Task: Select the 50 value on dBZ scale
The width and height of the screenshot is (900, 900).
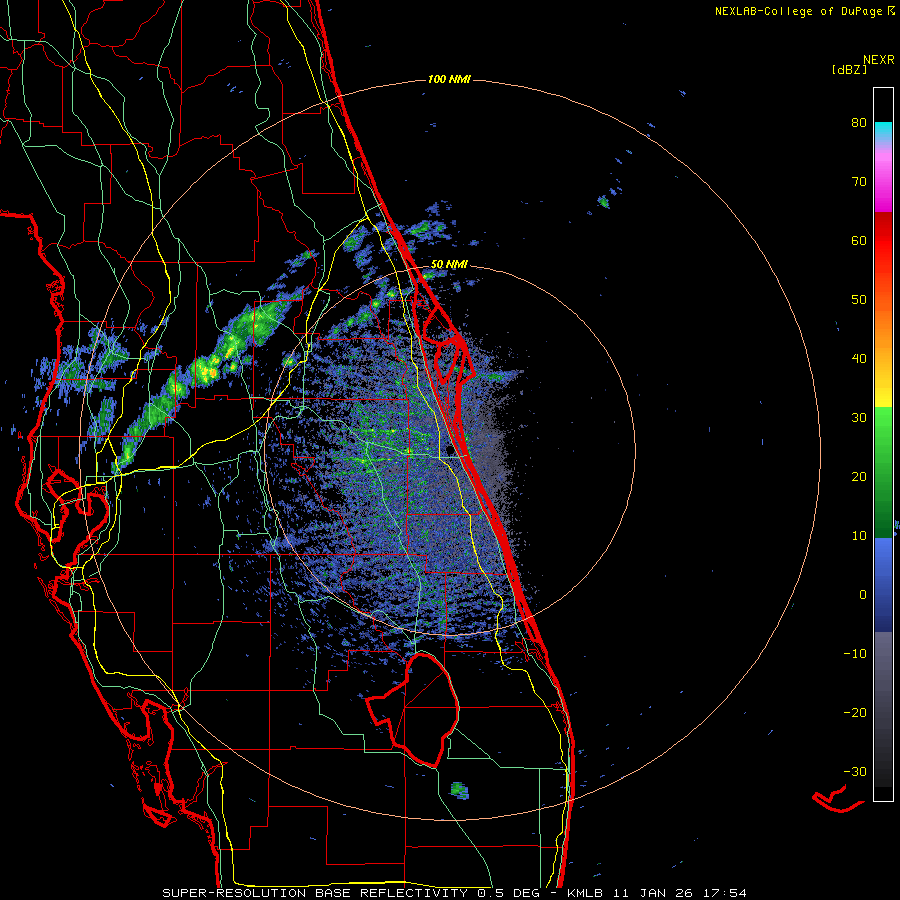Action: [x=859, y=300]
